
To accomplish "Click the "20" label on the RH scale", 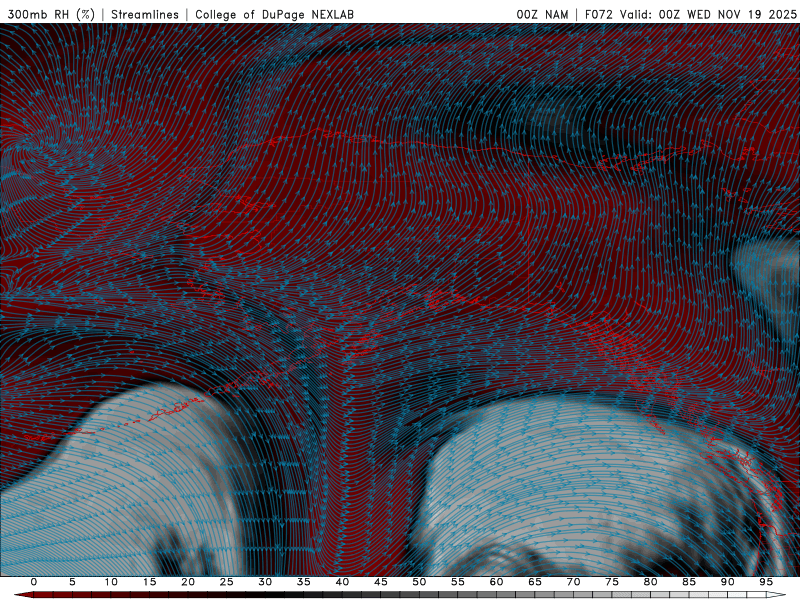I will 188,582.
